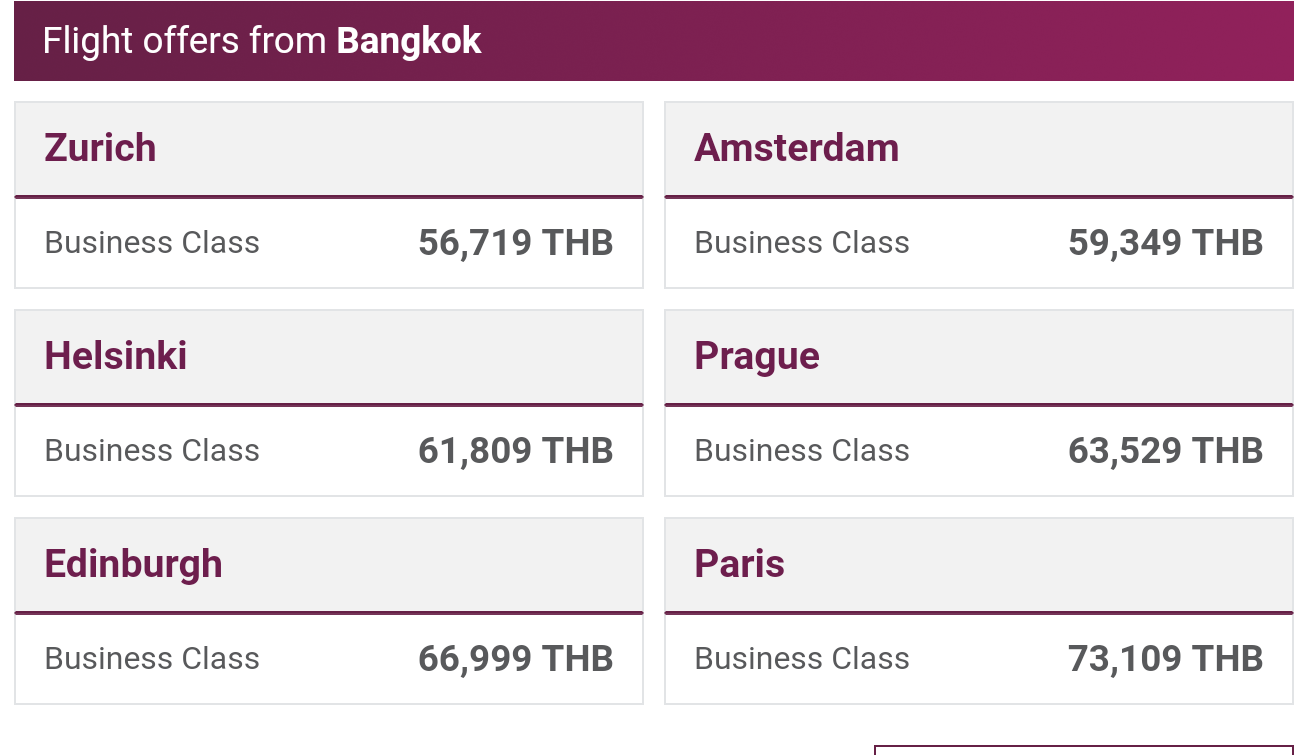Screen dimensions: 1301x755
Task: Select Business Class under Prague
Action: (802, 451)
